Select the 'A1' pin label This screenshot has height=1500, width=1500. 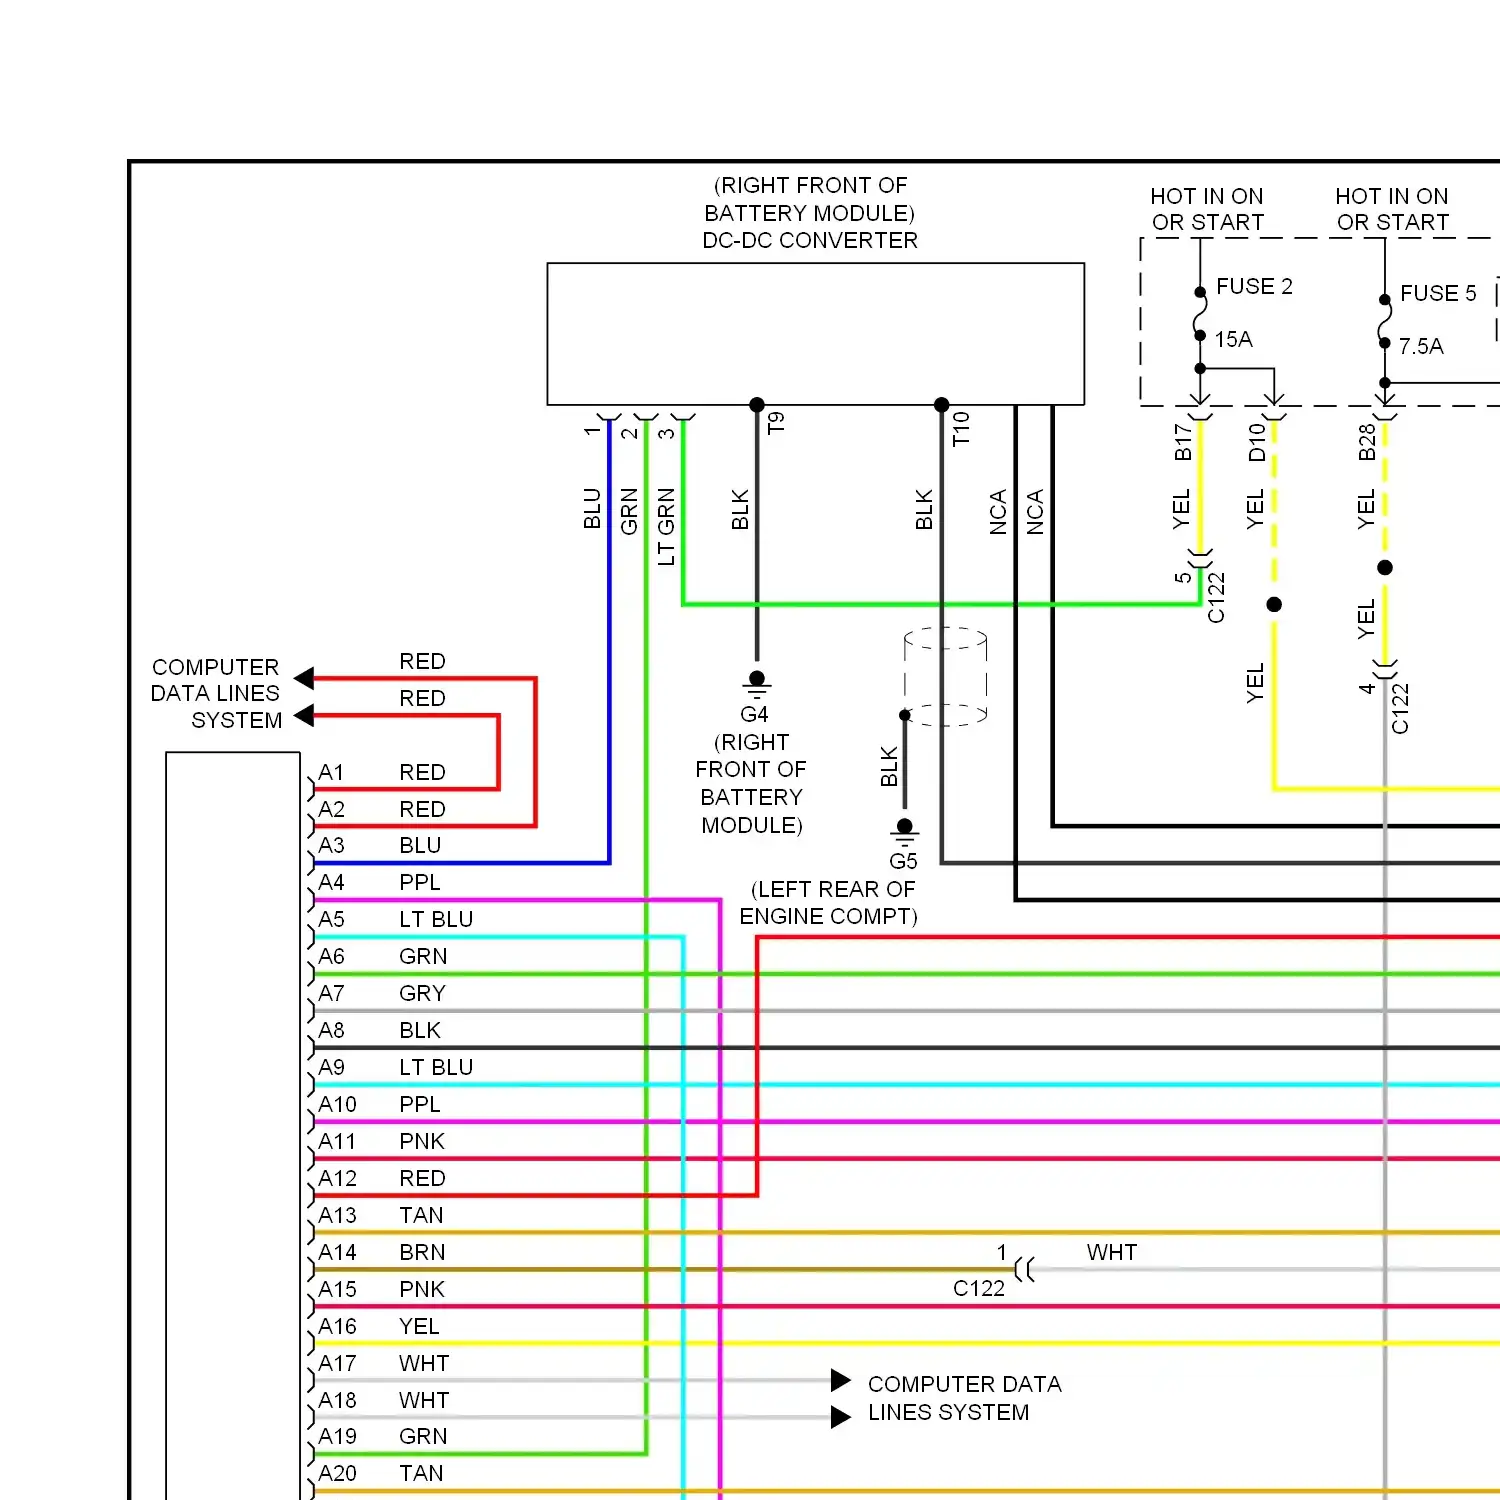331,773
